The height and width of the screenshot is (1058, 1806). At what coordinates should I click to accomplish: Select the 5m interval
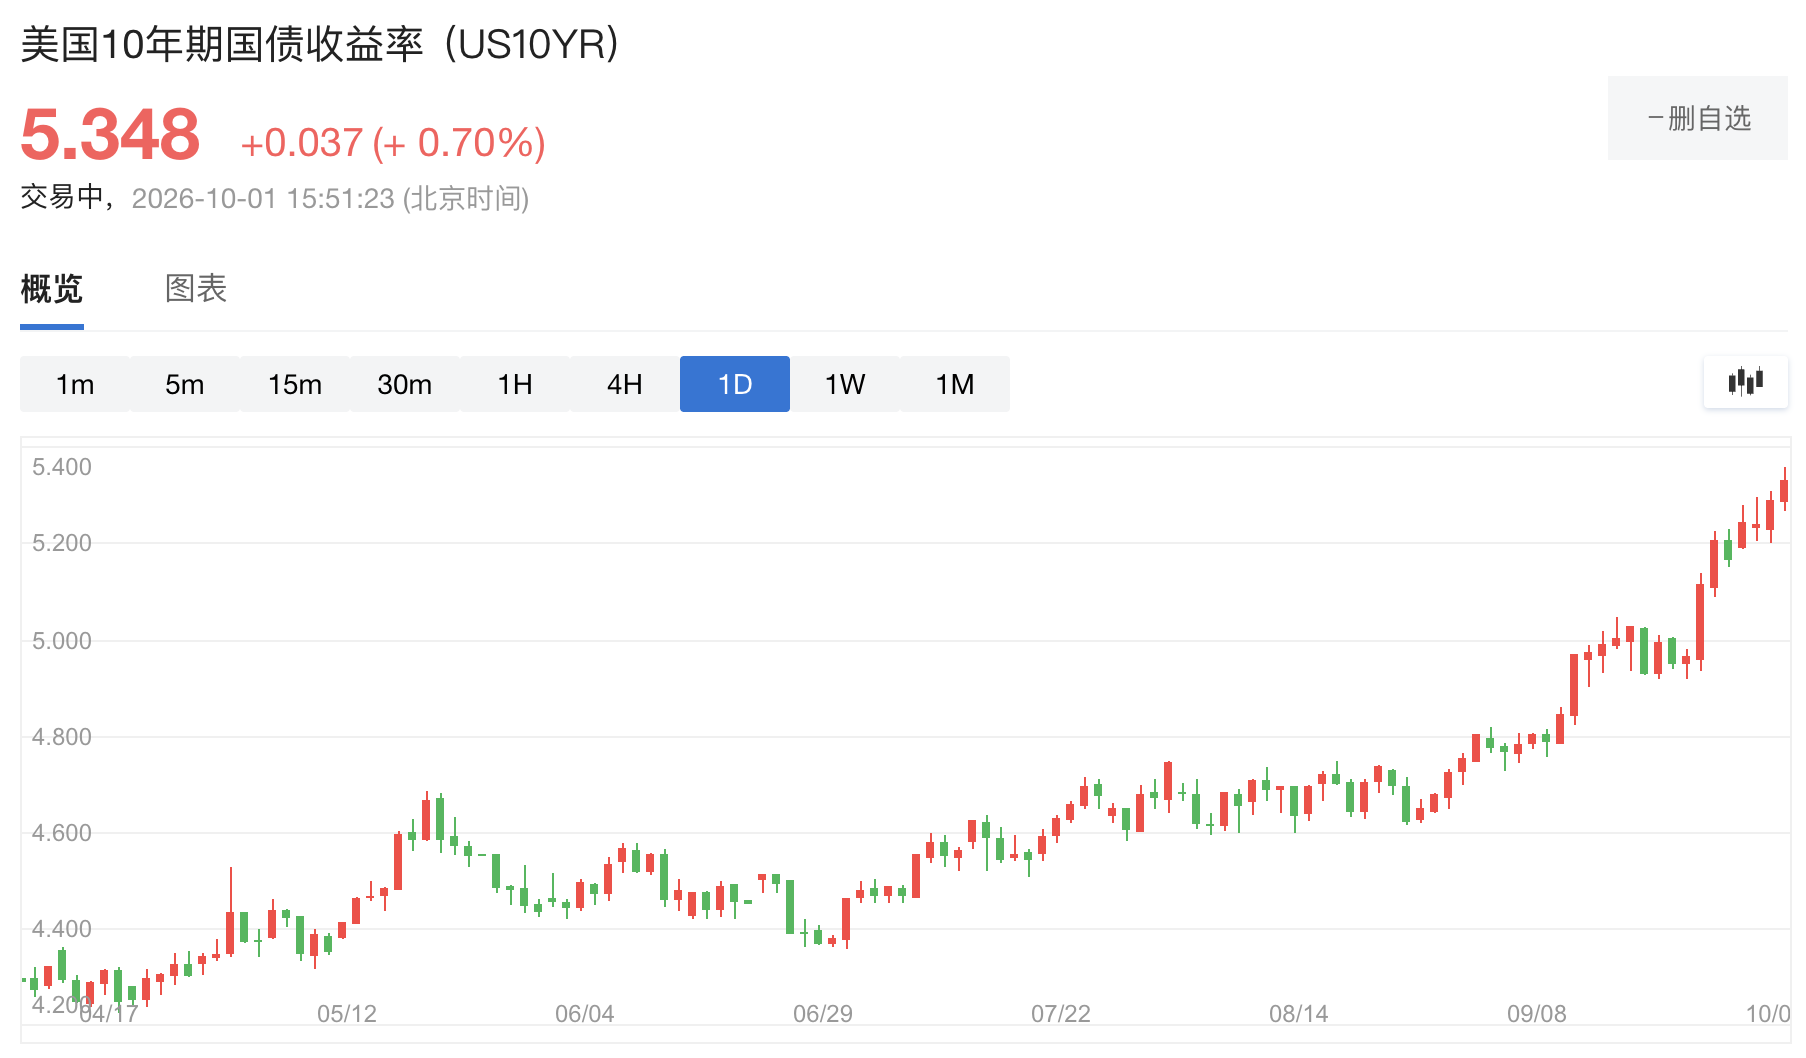point(185,384)
